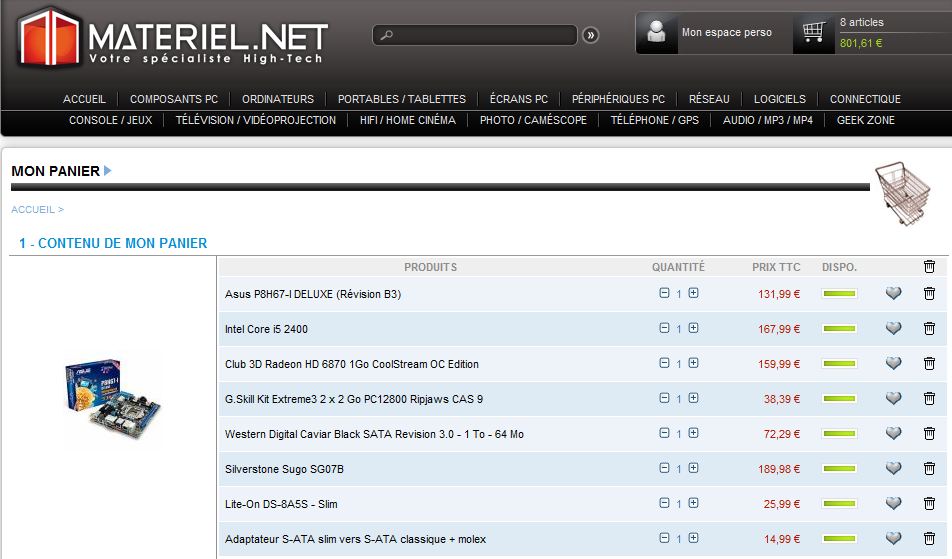Image resolution: width=952 pixels, height=559 pixels.
Task: Delete Intel Core i5 2400 with trash icon
Action: point(929,329)
